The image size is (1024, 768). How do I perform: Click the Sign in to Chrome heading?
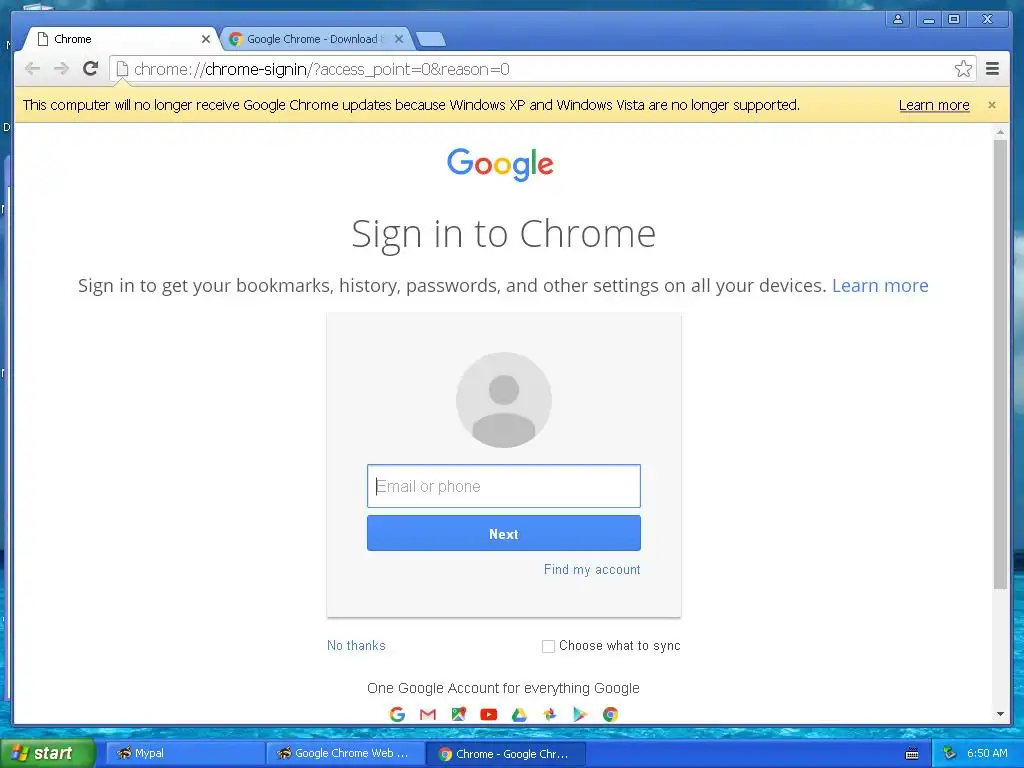[x=504, y=234]
